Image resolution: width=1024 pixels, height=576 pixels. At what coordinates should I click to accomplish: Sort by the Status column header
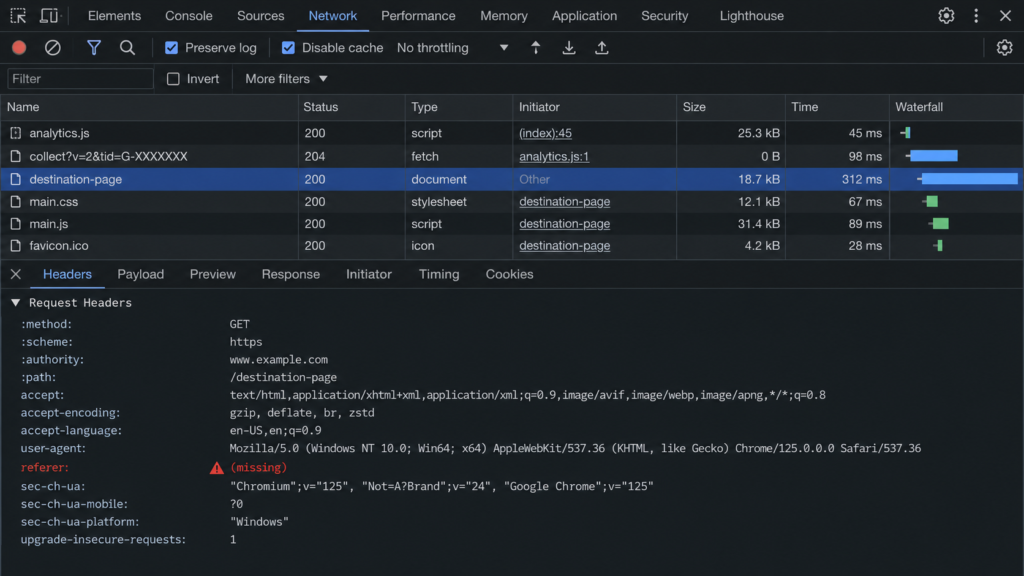tap(351, 107)
